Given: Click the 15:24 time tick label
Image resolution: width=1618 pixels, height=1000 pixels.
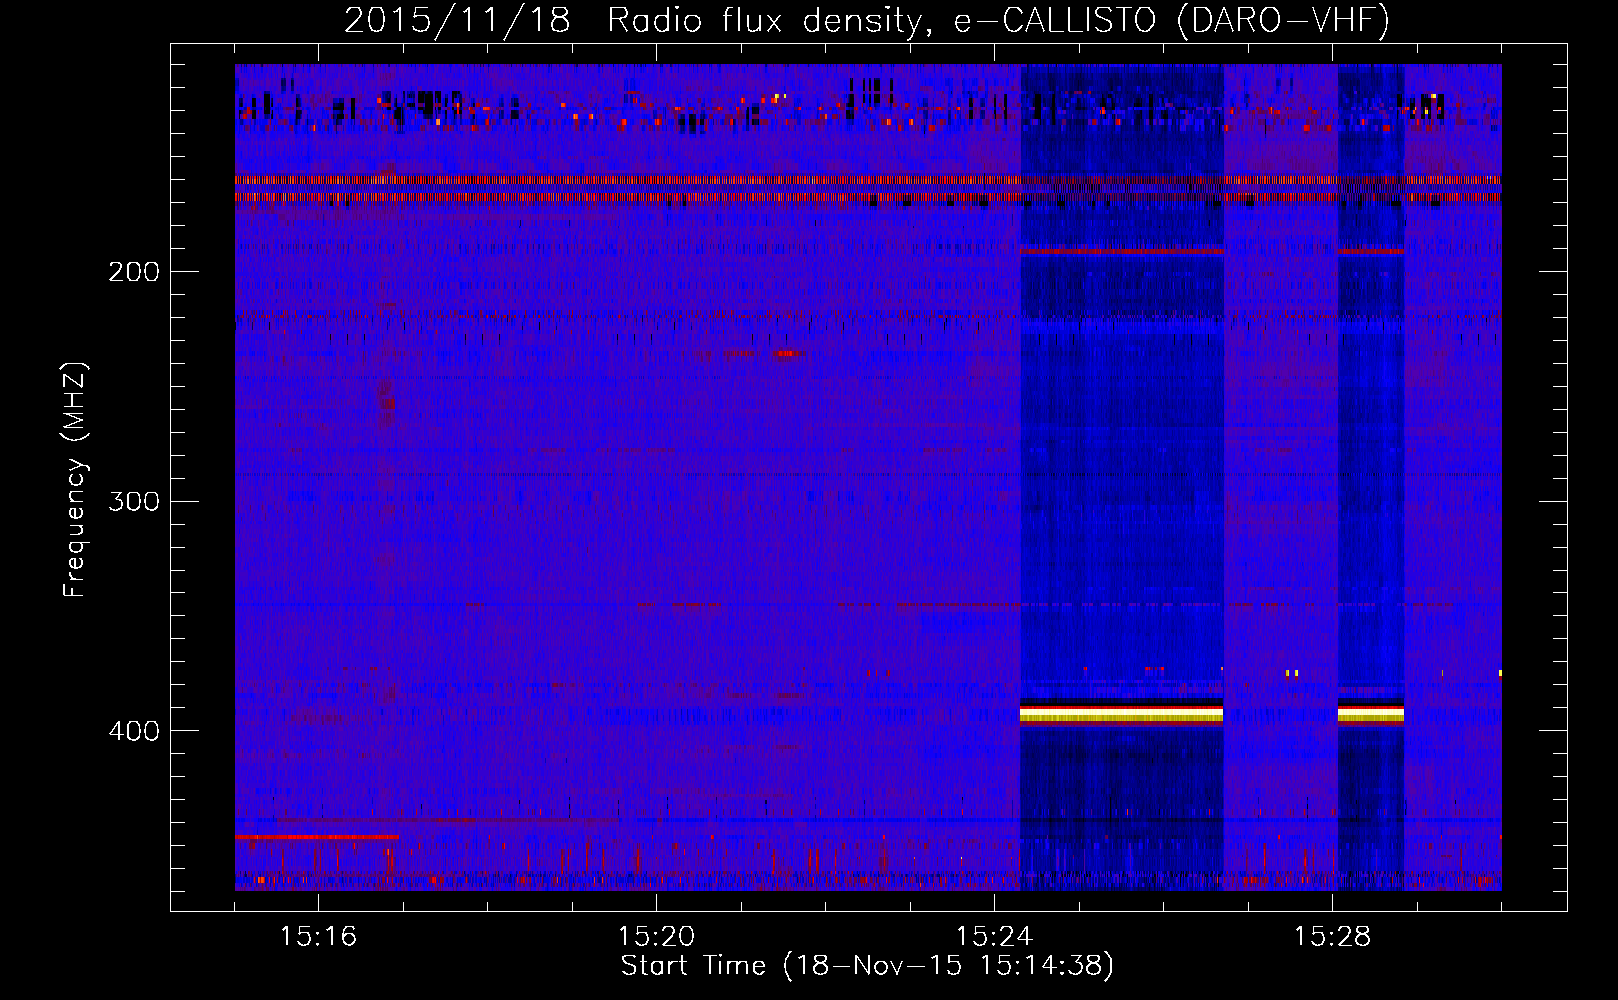Looking at the screenshot, I should coord(994,936).
